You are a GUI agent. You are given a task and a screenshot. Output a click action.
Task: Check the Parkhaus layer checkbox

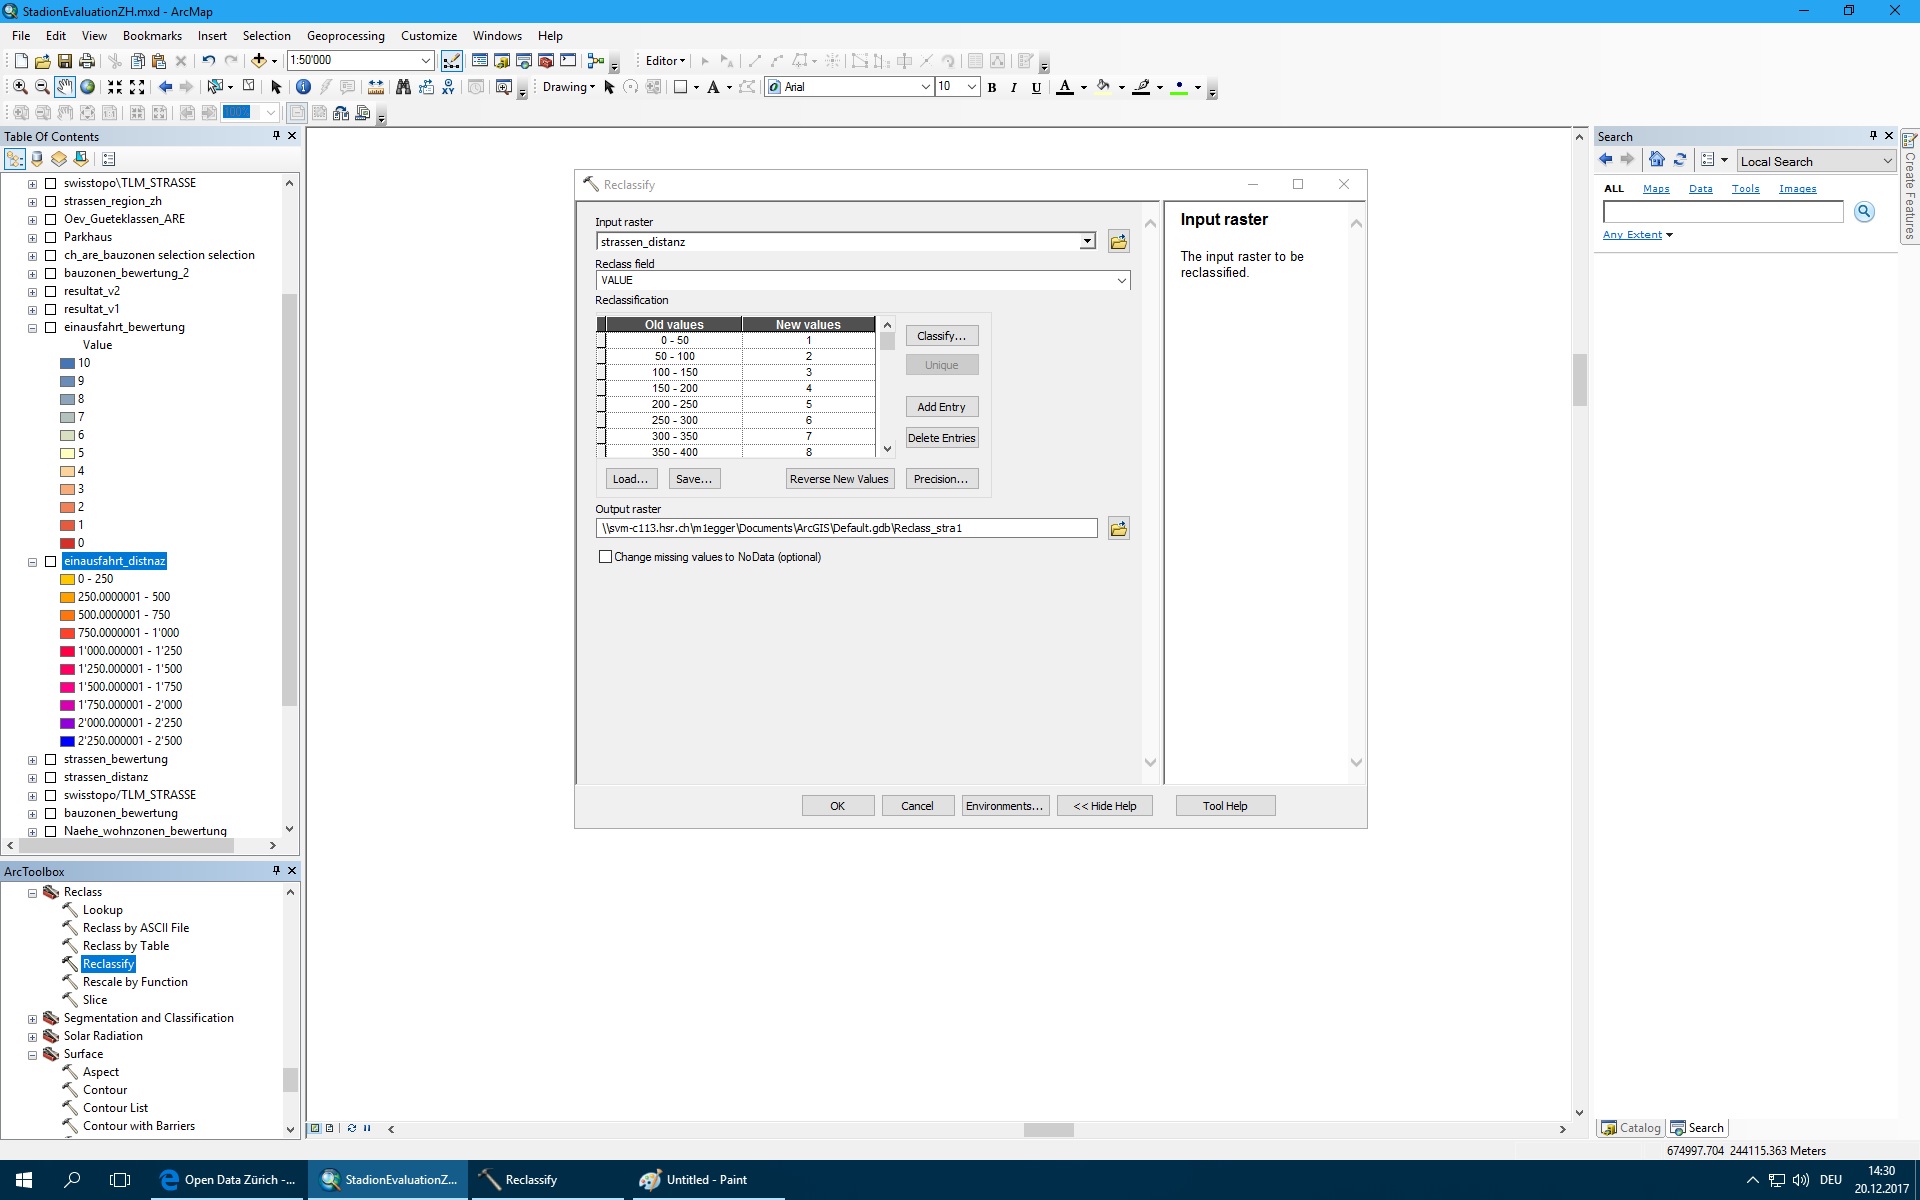(50, 237)
